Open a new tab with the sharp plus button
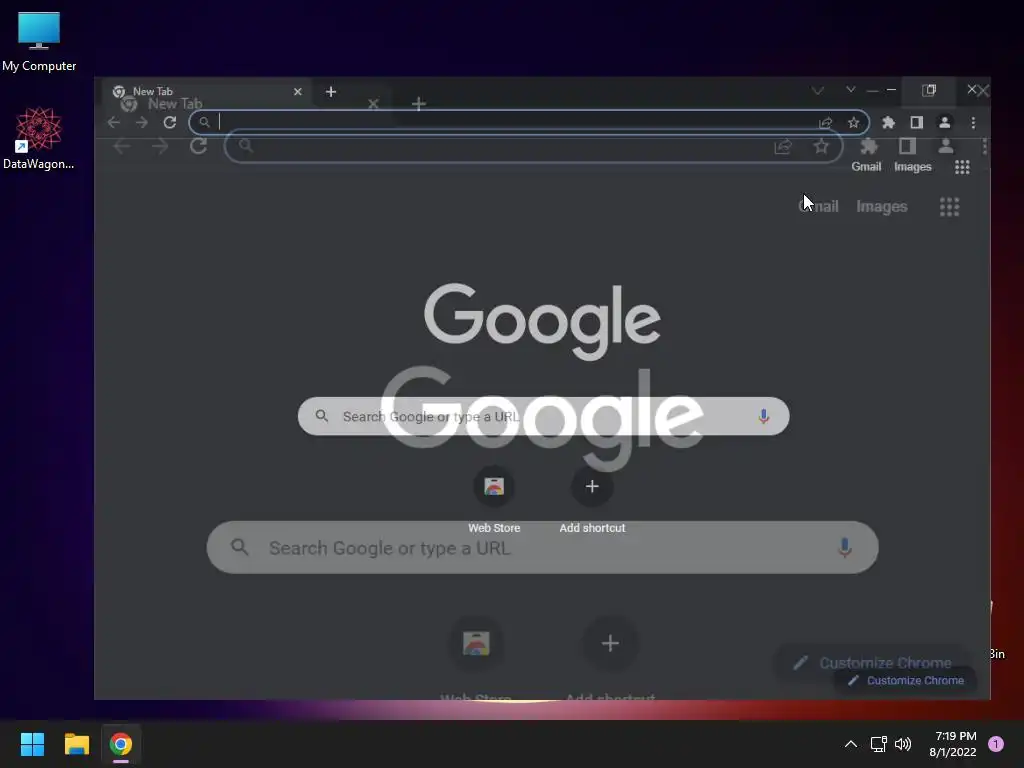Viewport: 1024px width, 768px height. pos(331,91)
